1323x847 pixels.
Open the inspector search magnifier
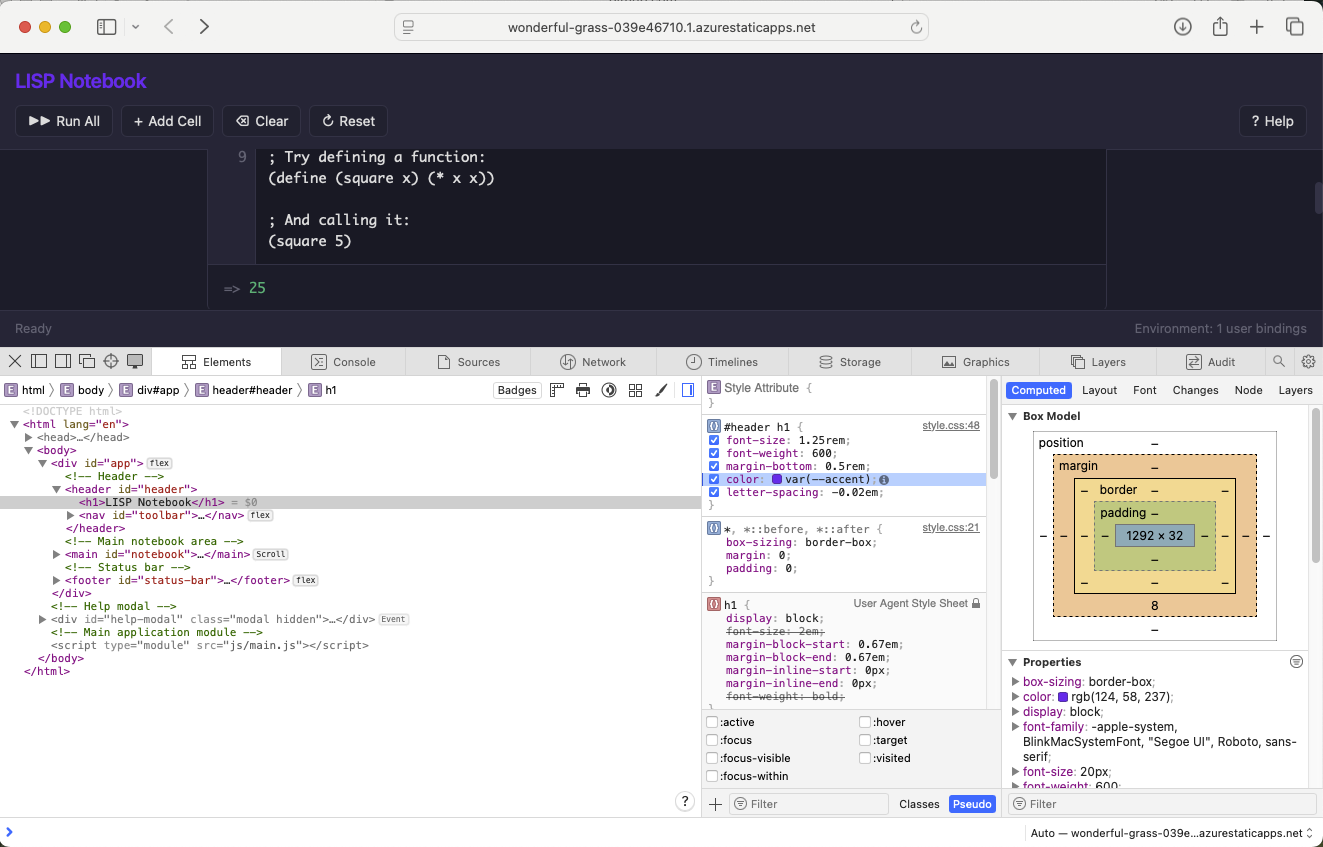click(x=1279, y=362)
